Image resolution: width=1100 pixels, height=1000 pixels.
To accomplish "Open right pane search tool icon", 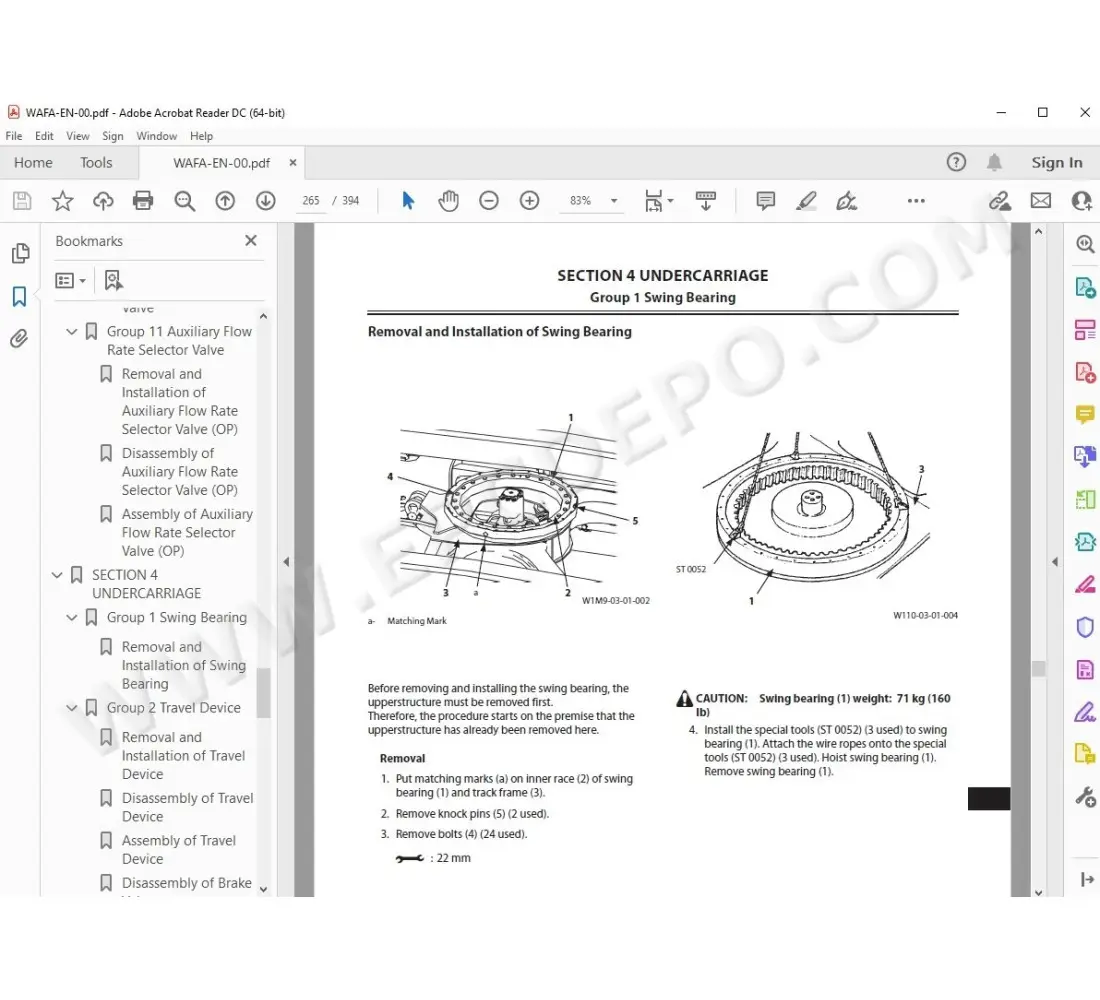I will 1085,244.
